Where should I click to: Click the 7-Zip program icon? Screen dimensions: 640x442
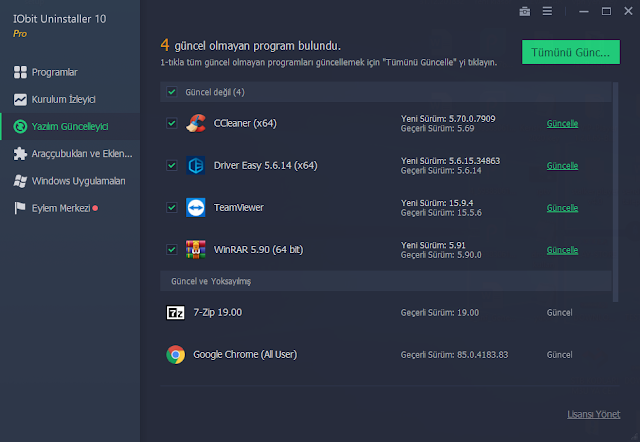point(176,313)
